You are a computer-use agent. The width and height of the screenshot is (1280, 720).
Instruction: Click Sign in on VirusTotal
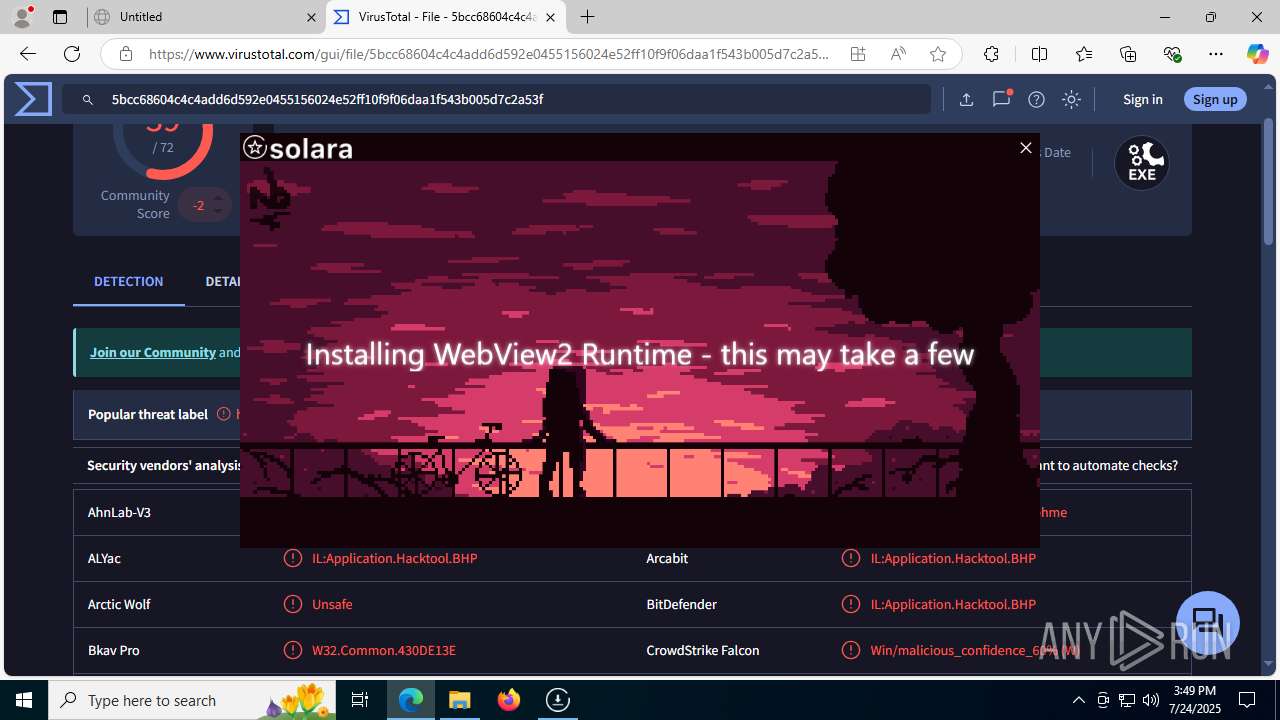pyautogui.click(x=1142, y=99)
